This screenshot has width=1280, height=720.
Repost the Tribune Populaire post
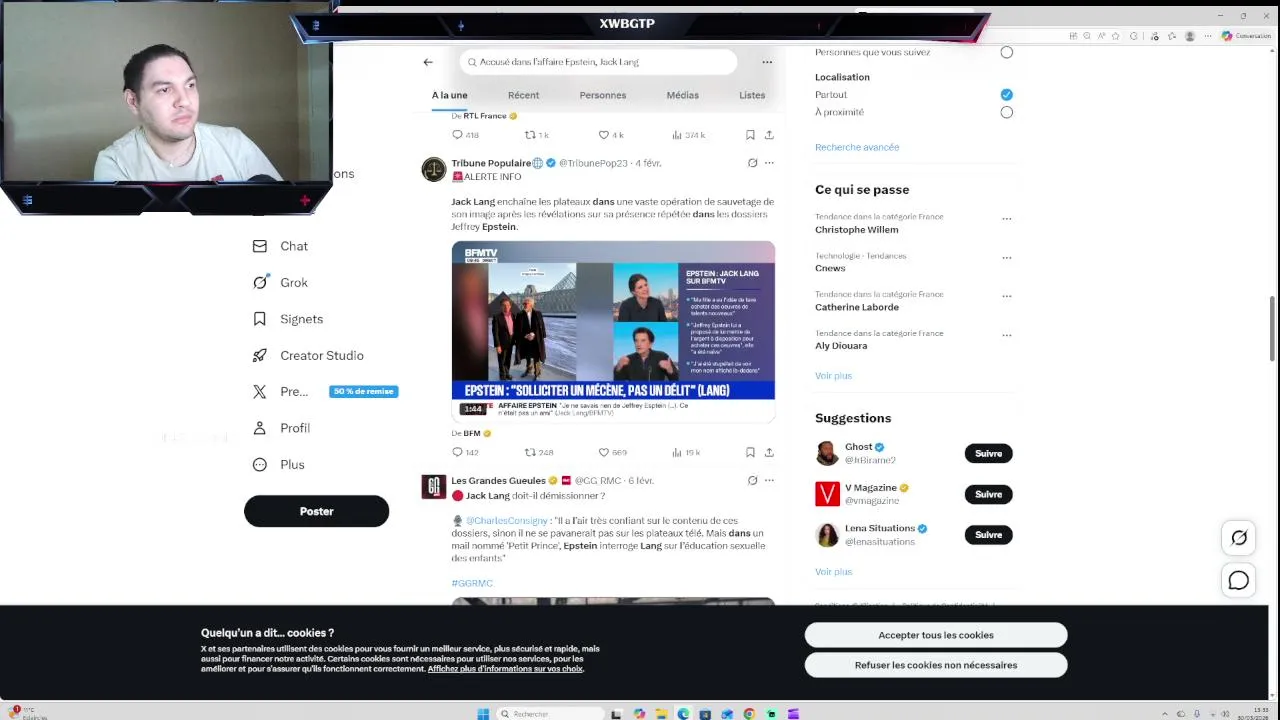coord(538,452)
